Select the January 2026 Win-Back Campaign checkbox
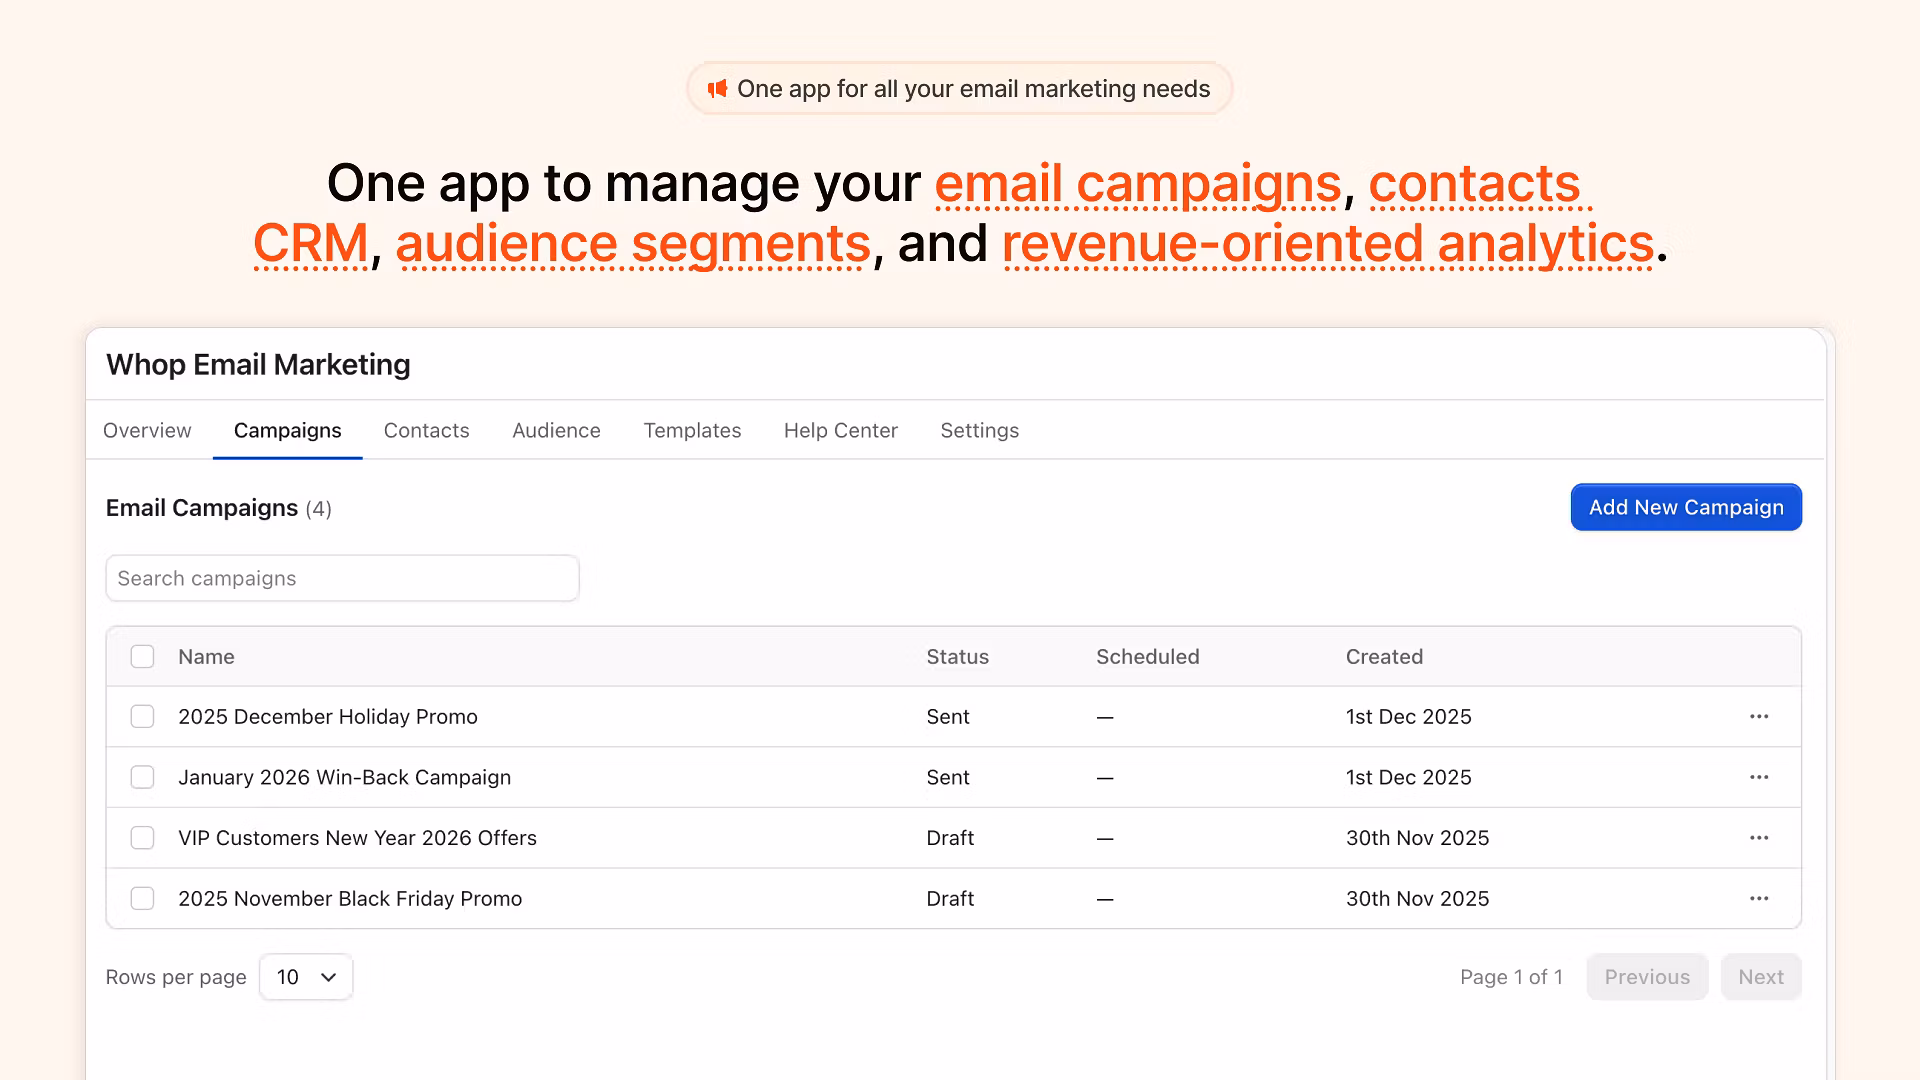 (x=142, y=777)
